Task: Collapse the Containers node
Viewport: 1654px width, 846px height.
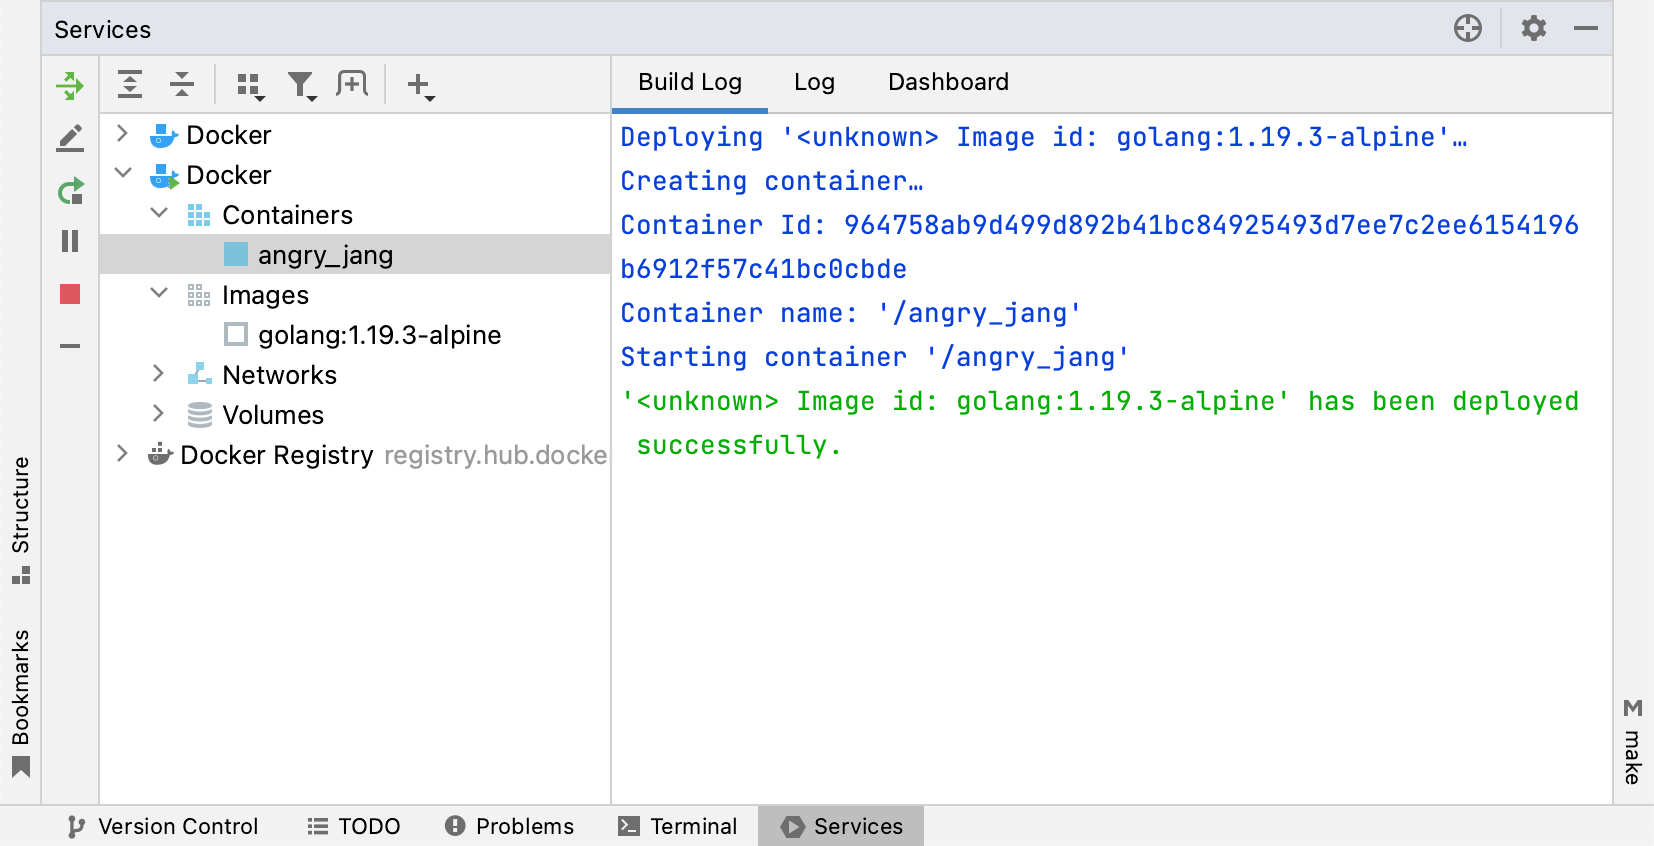Action: click(158, 213)
